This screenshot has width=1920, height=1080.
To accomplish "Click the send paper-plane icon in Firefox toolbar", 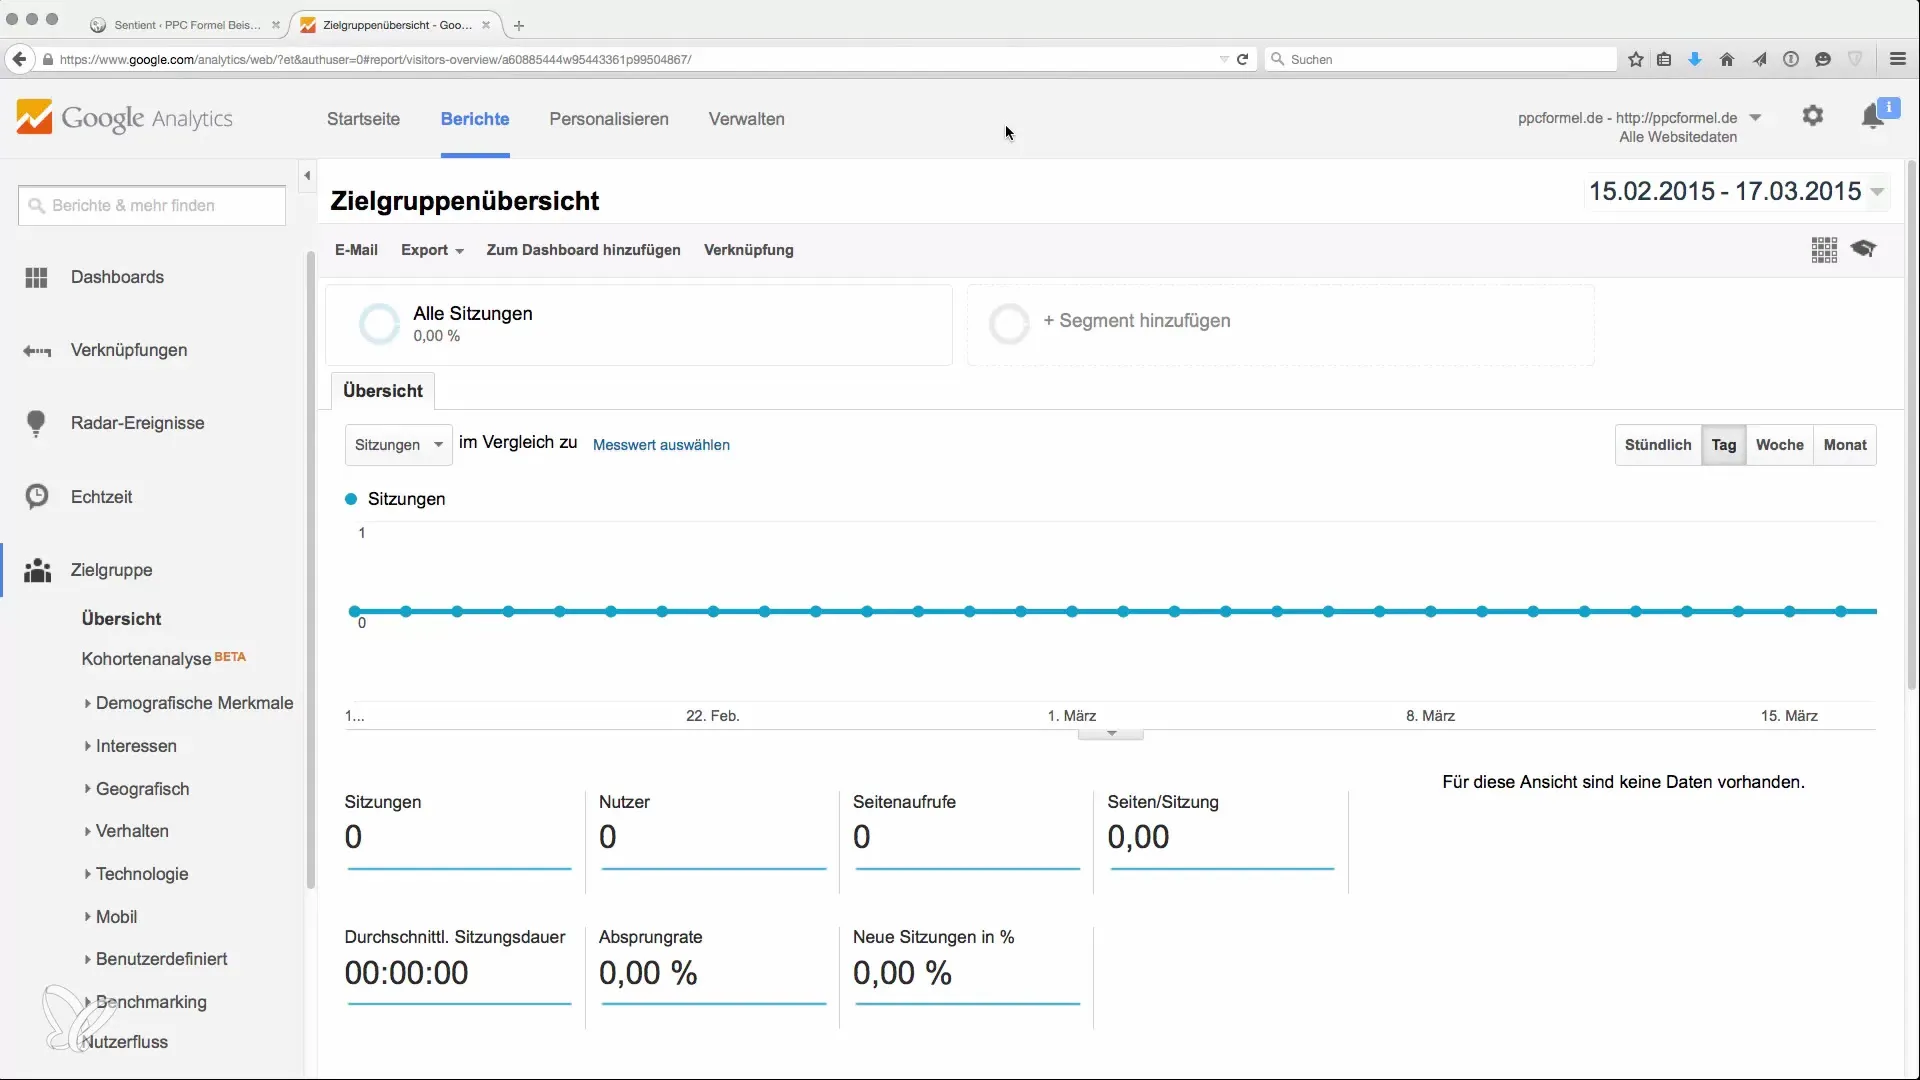I will click(x=1760, y=59).
